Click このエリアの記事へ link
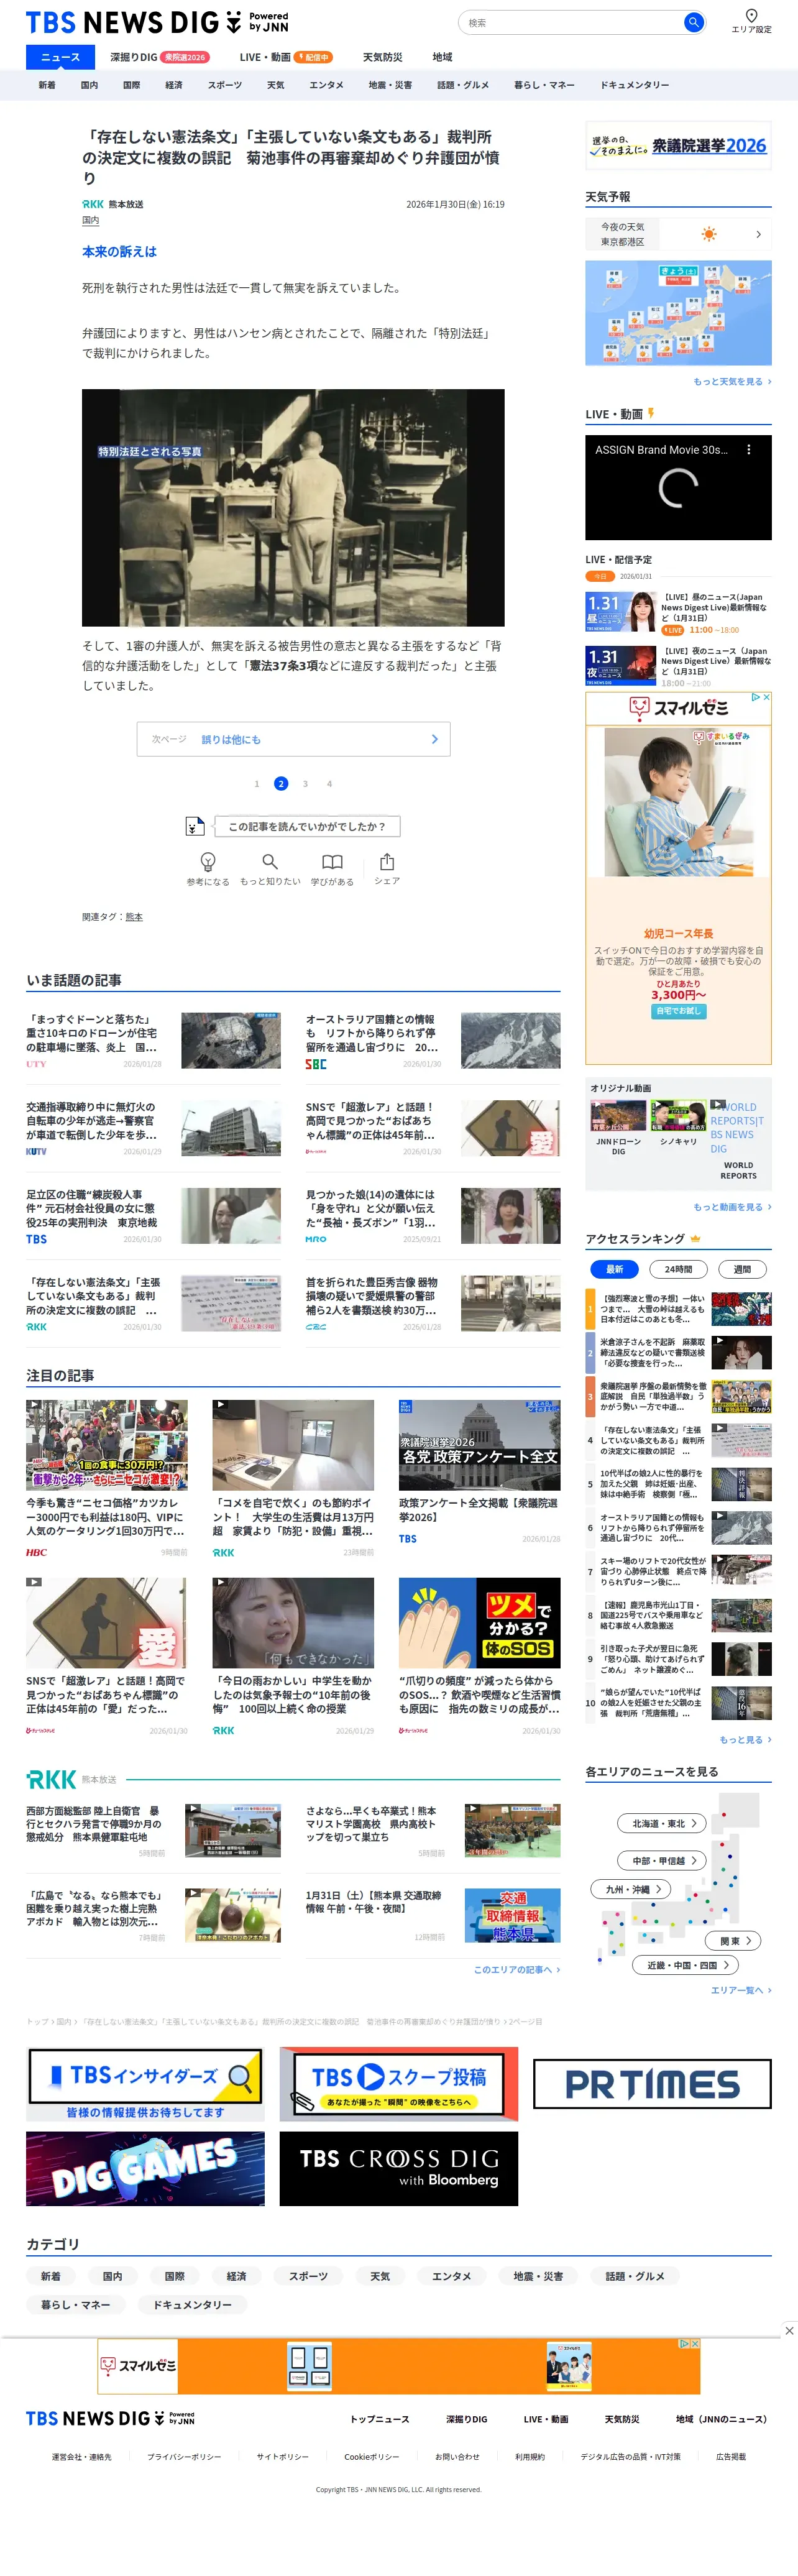798x2576 pixels. pyautogui.click(x=517, y=1969)
